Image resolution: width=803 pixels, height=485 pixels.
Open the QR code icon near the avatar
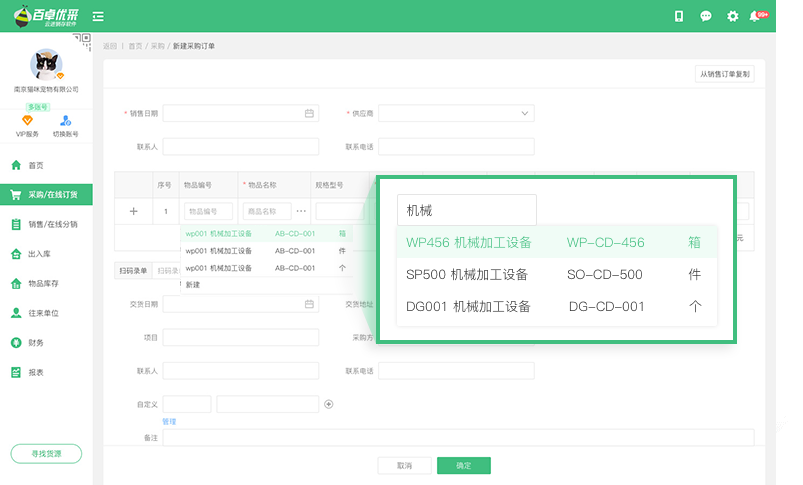pyautogui.click(x=82, y=42)
